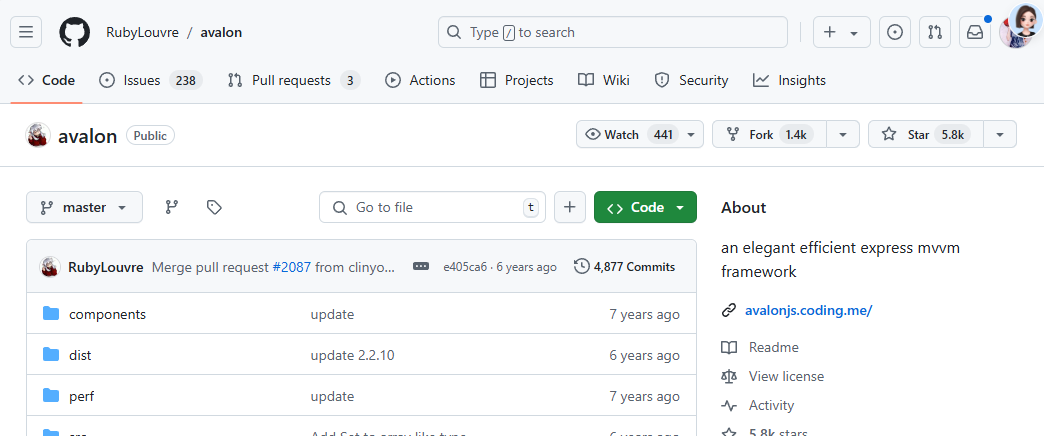This screenshot has width=1044, height=436.
Task: Open the notifications inbox icon
Action: 975,32
